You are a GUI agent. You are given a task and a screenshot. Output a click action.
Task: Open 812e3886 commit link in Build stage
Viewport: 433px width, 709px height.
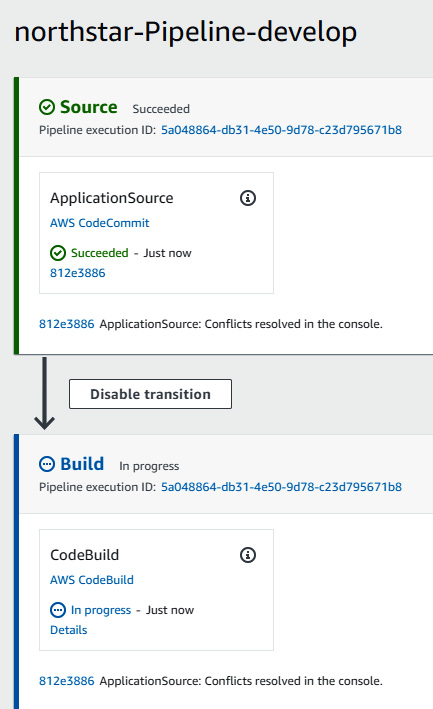[66, 681]
